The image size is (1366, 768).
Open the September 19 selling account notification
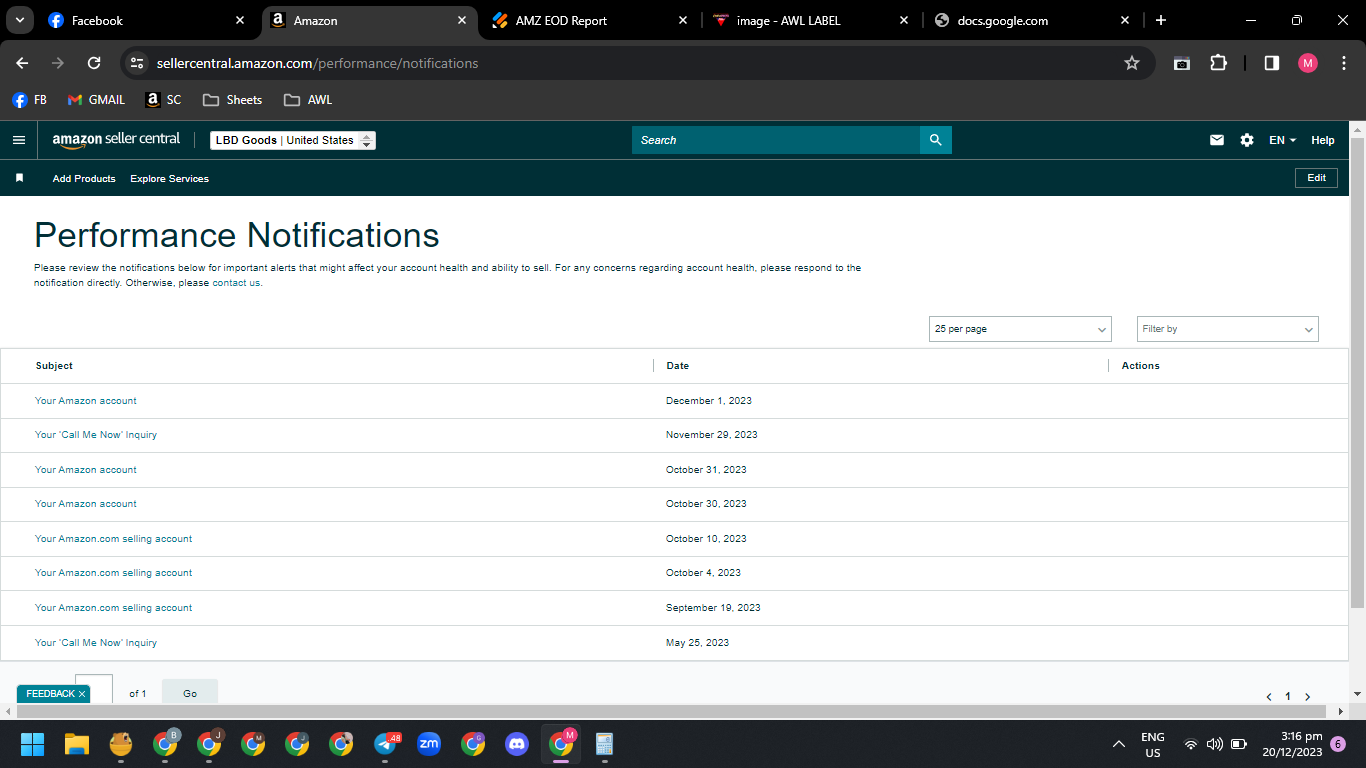(x=114, y=608)
